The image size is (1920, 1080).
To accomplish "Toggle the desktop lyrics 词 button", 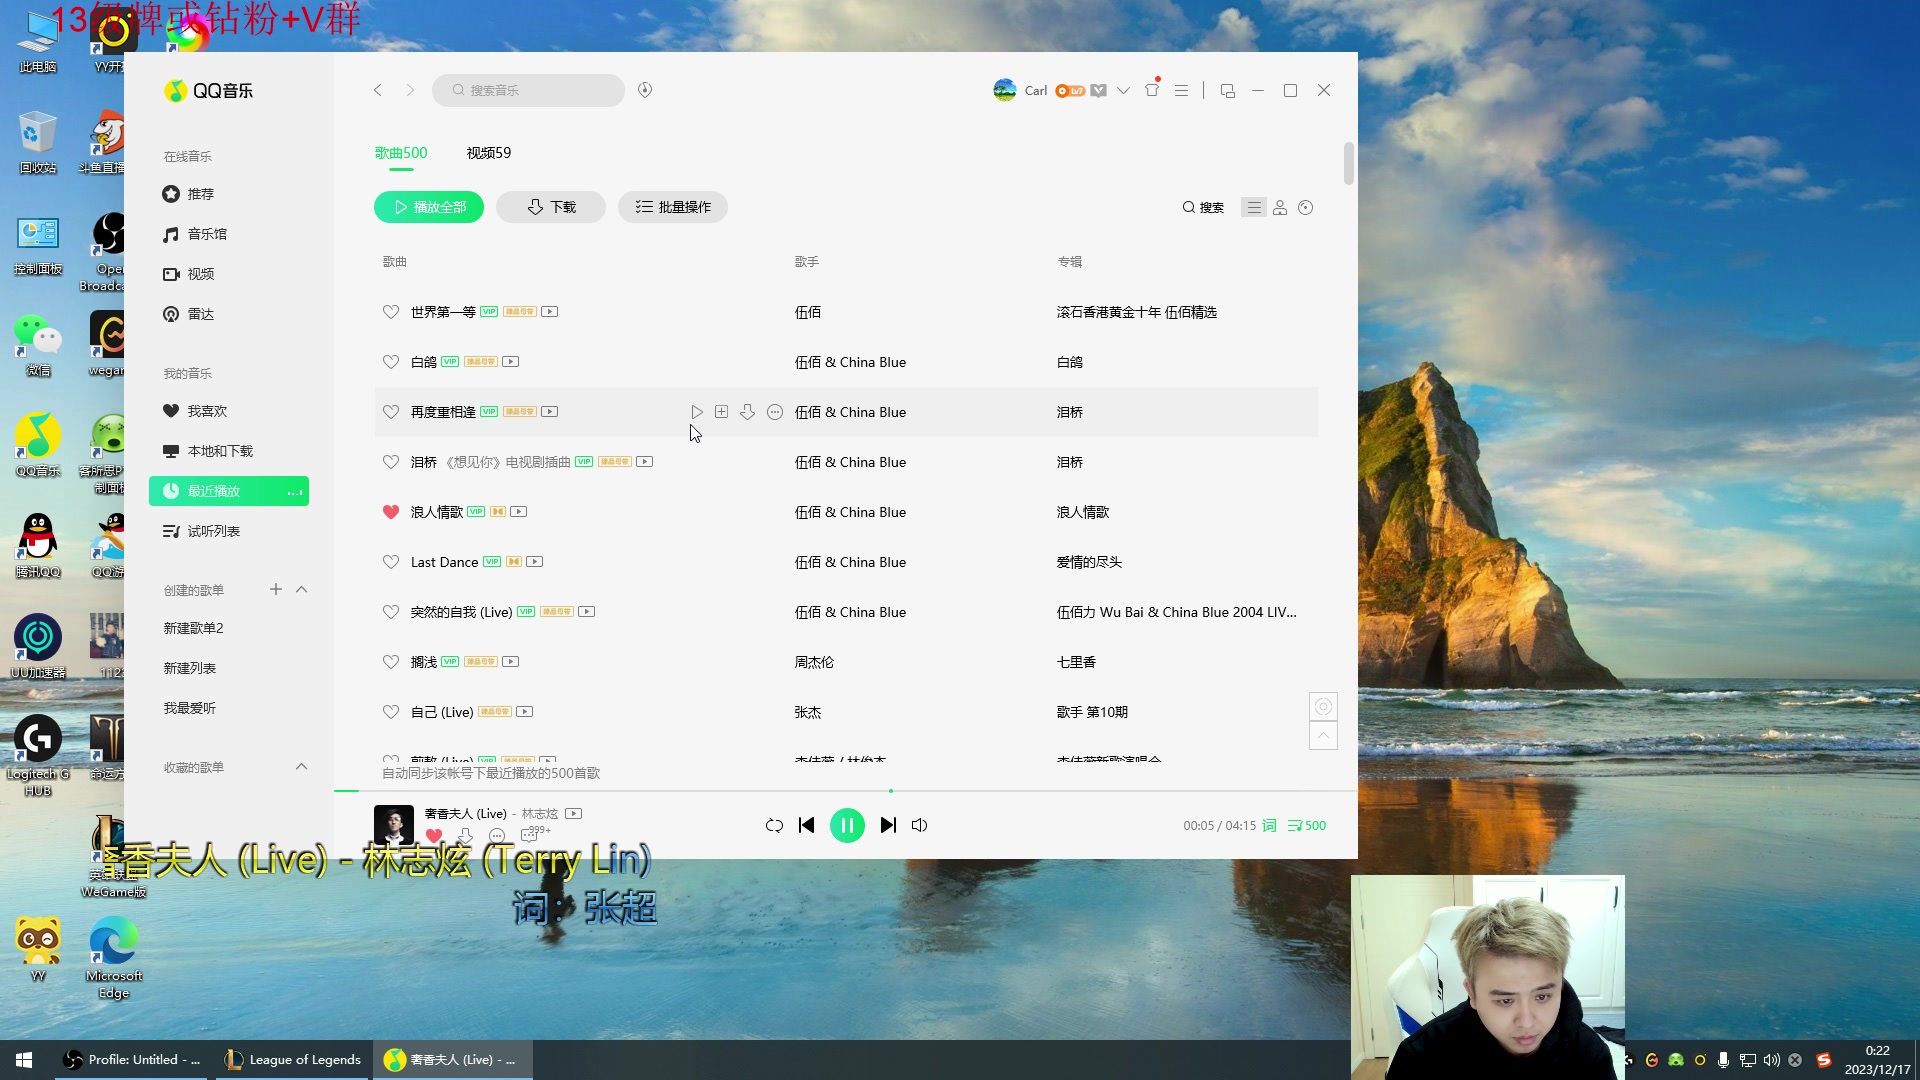I will 1269,826.
